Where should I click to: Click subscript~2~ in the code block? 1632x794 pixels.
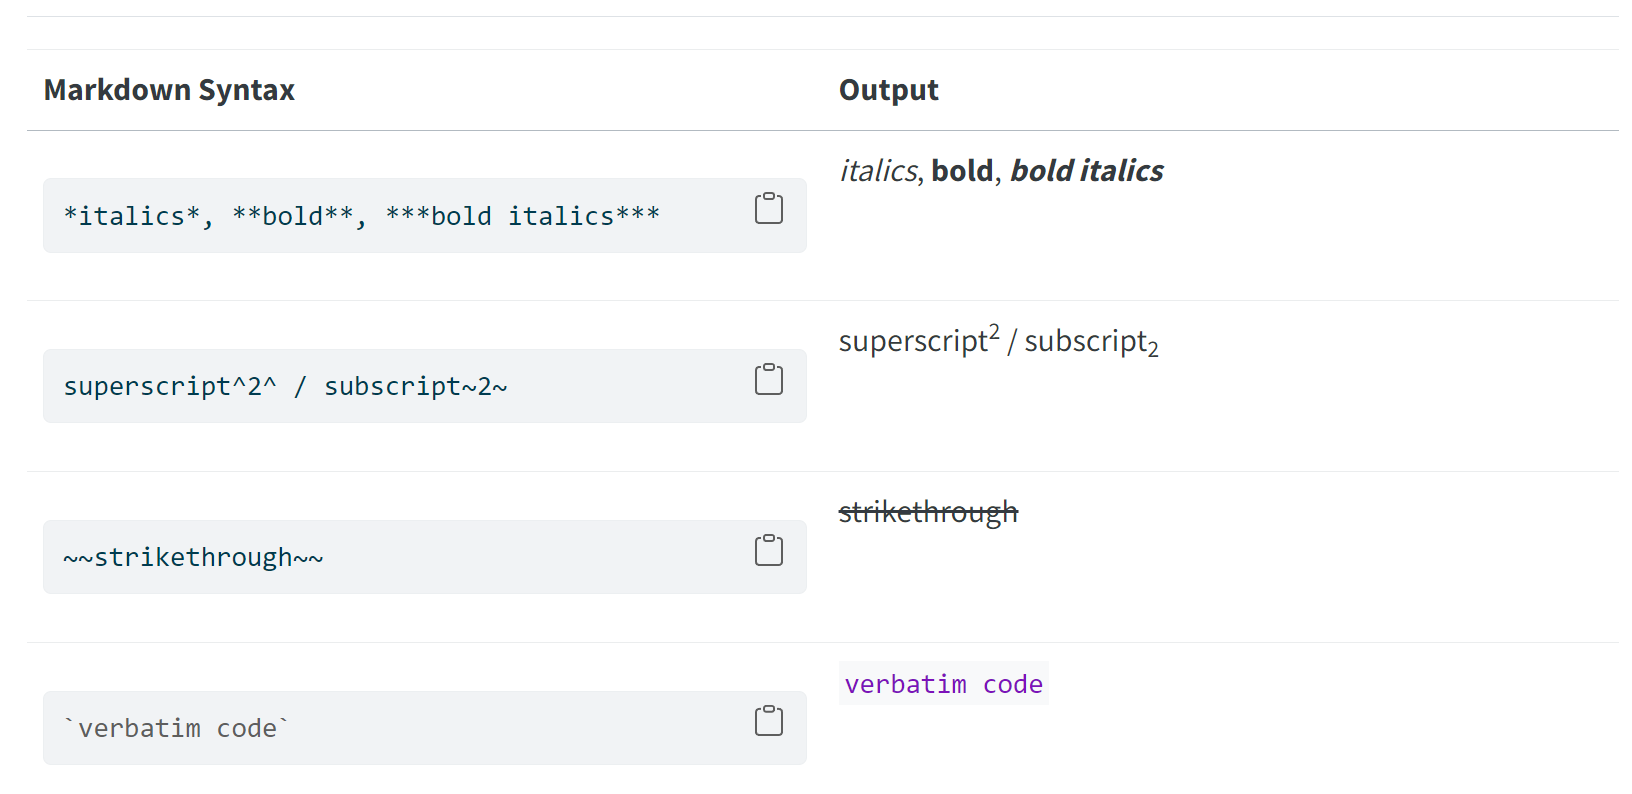click(415, 387)
